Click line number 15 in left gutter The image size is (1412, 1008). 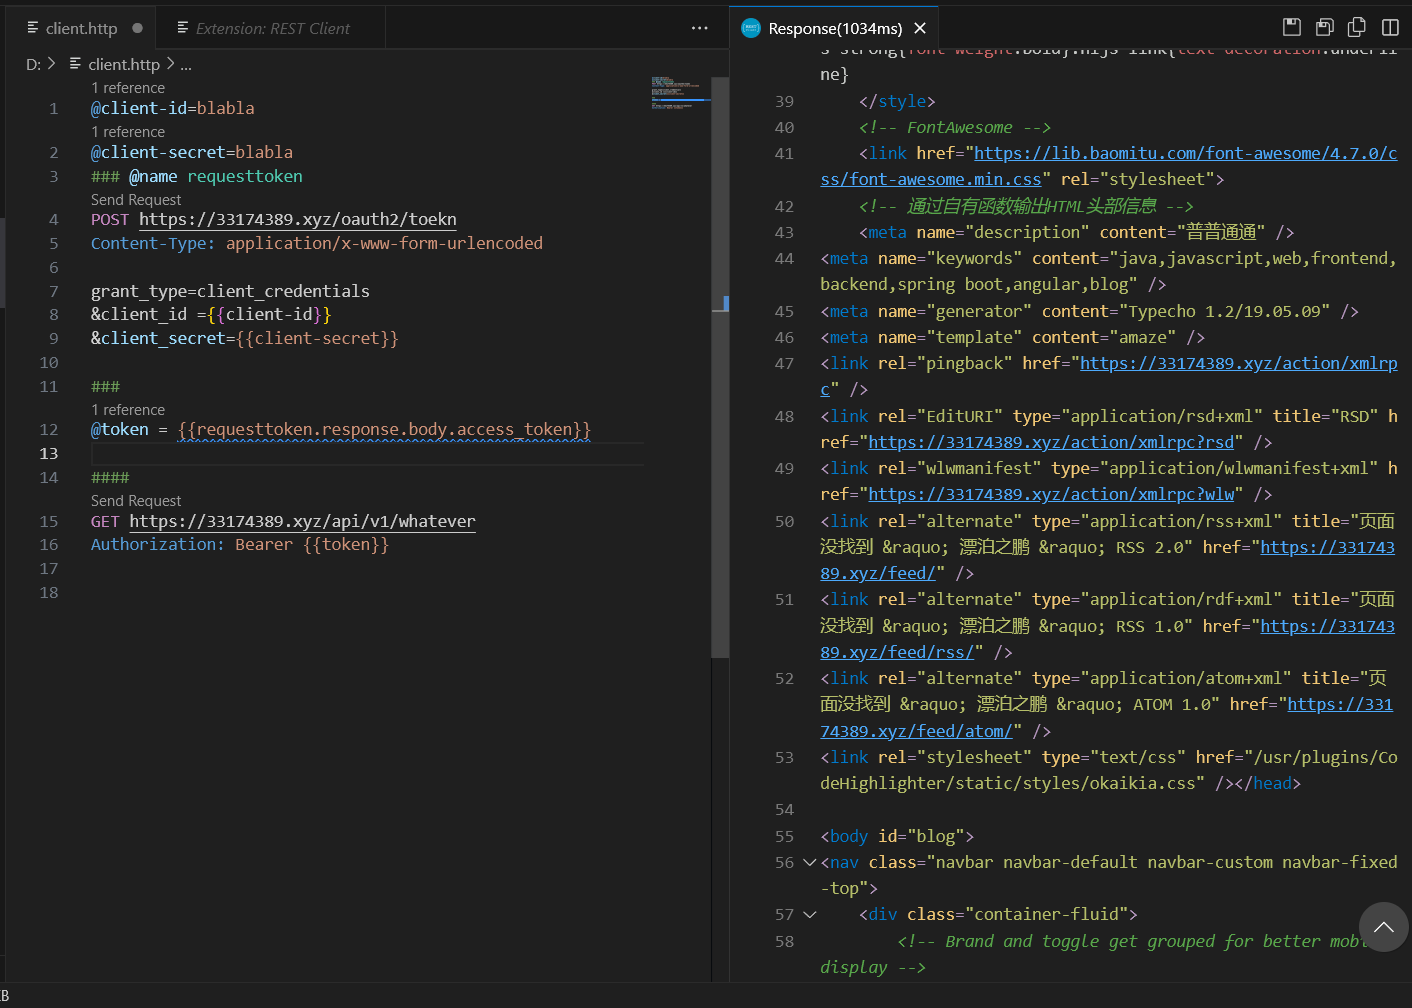tap(49, 521)
